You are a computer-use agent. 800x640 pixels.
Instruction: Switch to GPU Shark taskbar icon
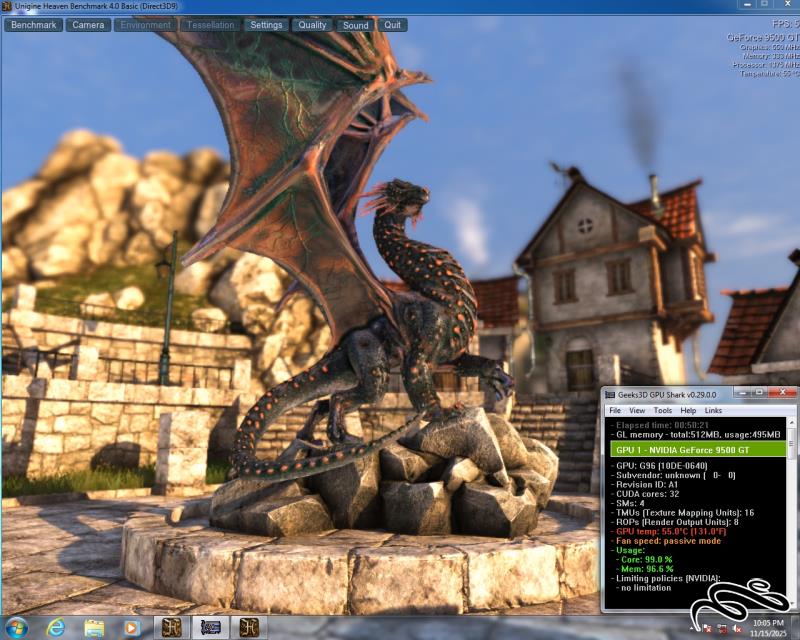211,627
